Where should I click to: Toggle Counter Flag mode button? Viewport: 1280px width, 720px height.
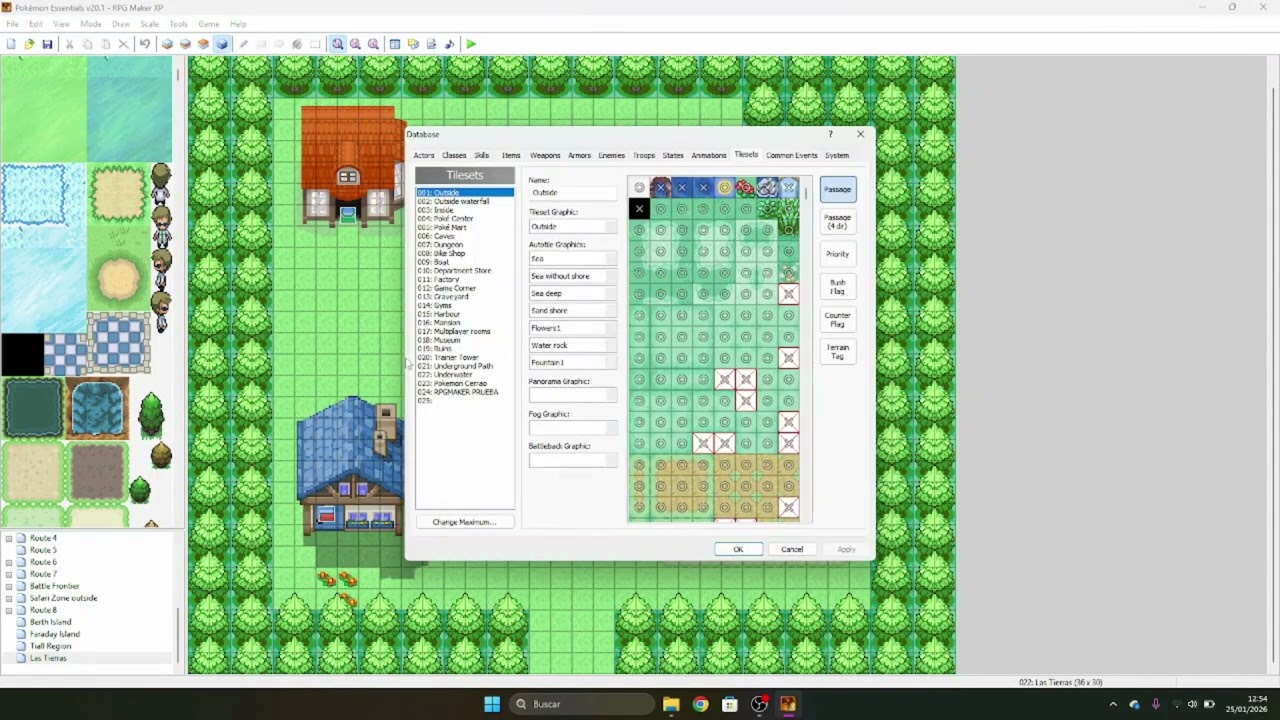point(838,319)
